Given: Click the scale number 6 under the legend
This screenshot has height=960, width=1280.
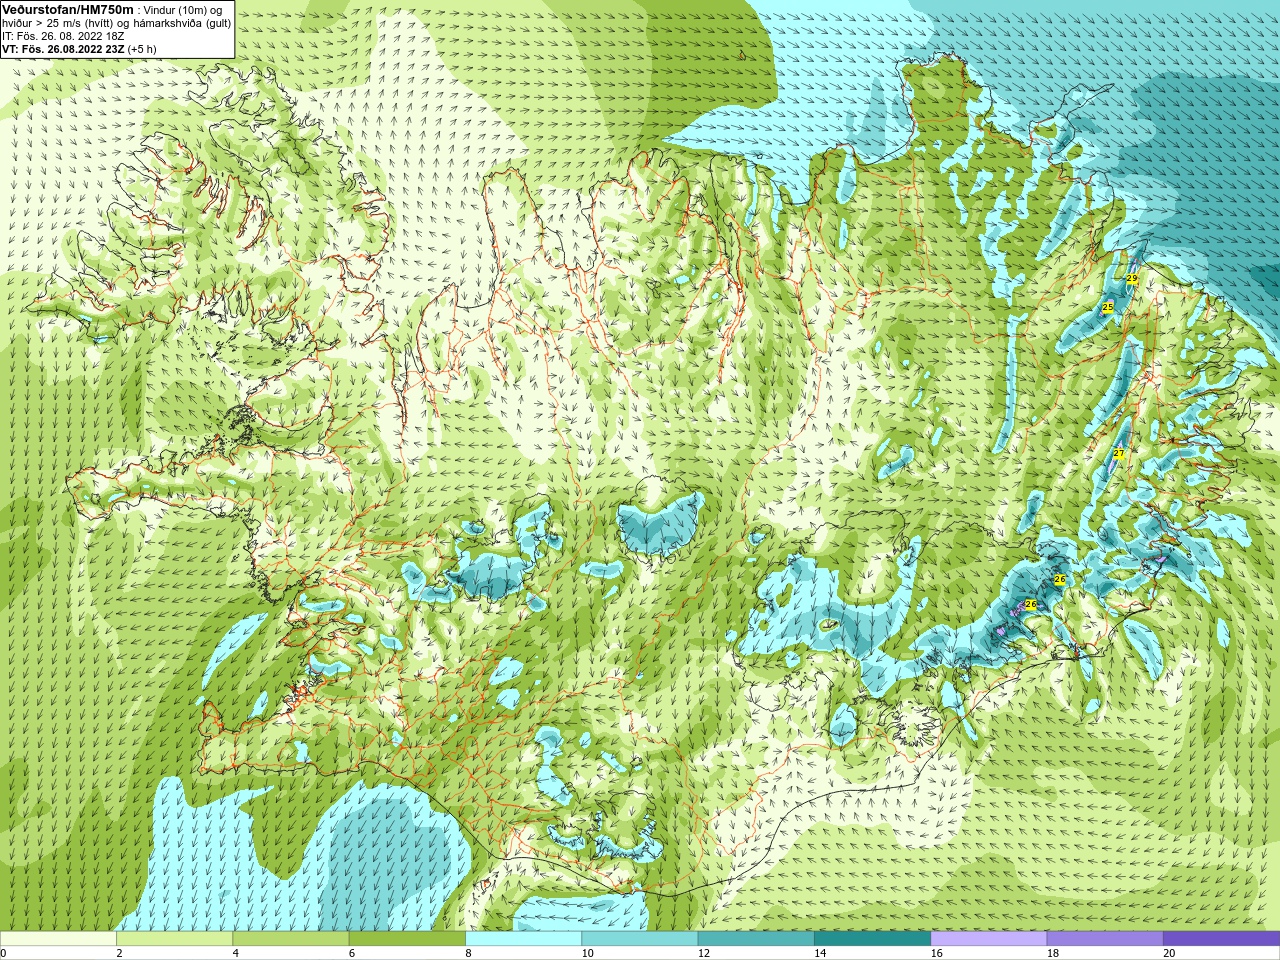Looking at the screenshot, I should pos(352,953).
